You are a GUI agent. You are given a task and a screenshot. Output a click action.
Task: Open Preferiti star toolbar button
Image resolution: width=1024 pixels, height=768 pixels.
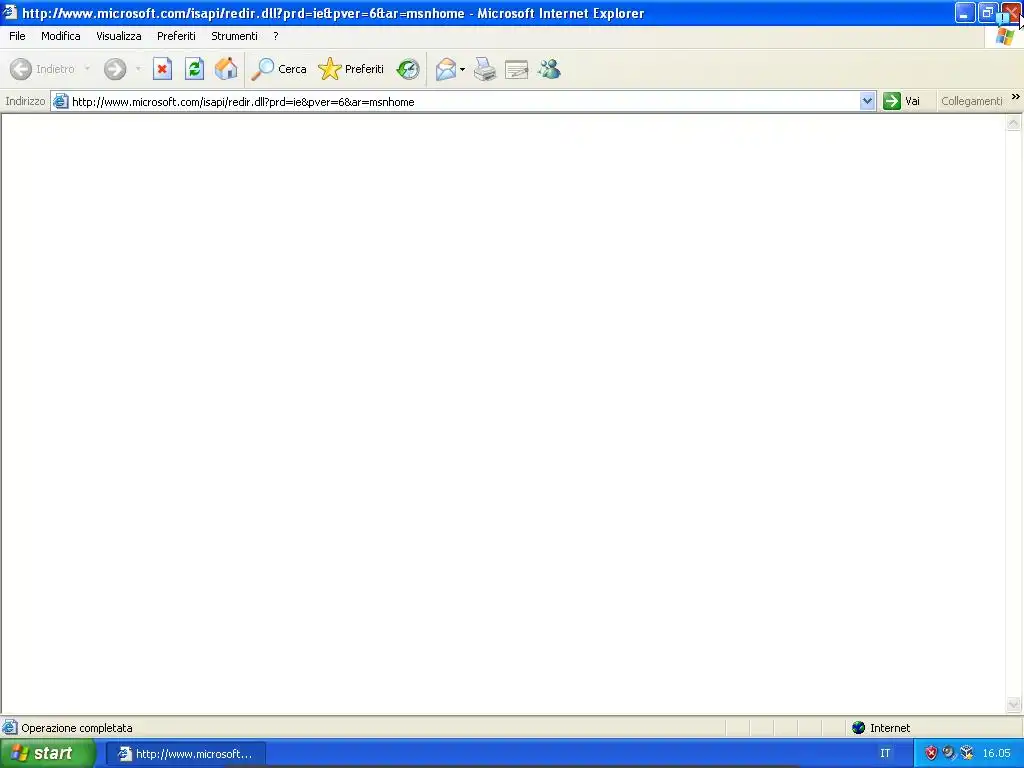click(351, 69)
